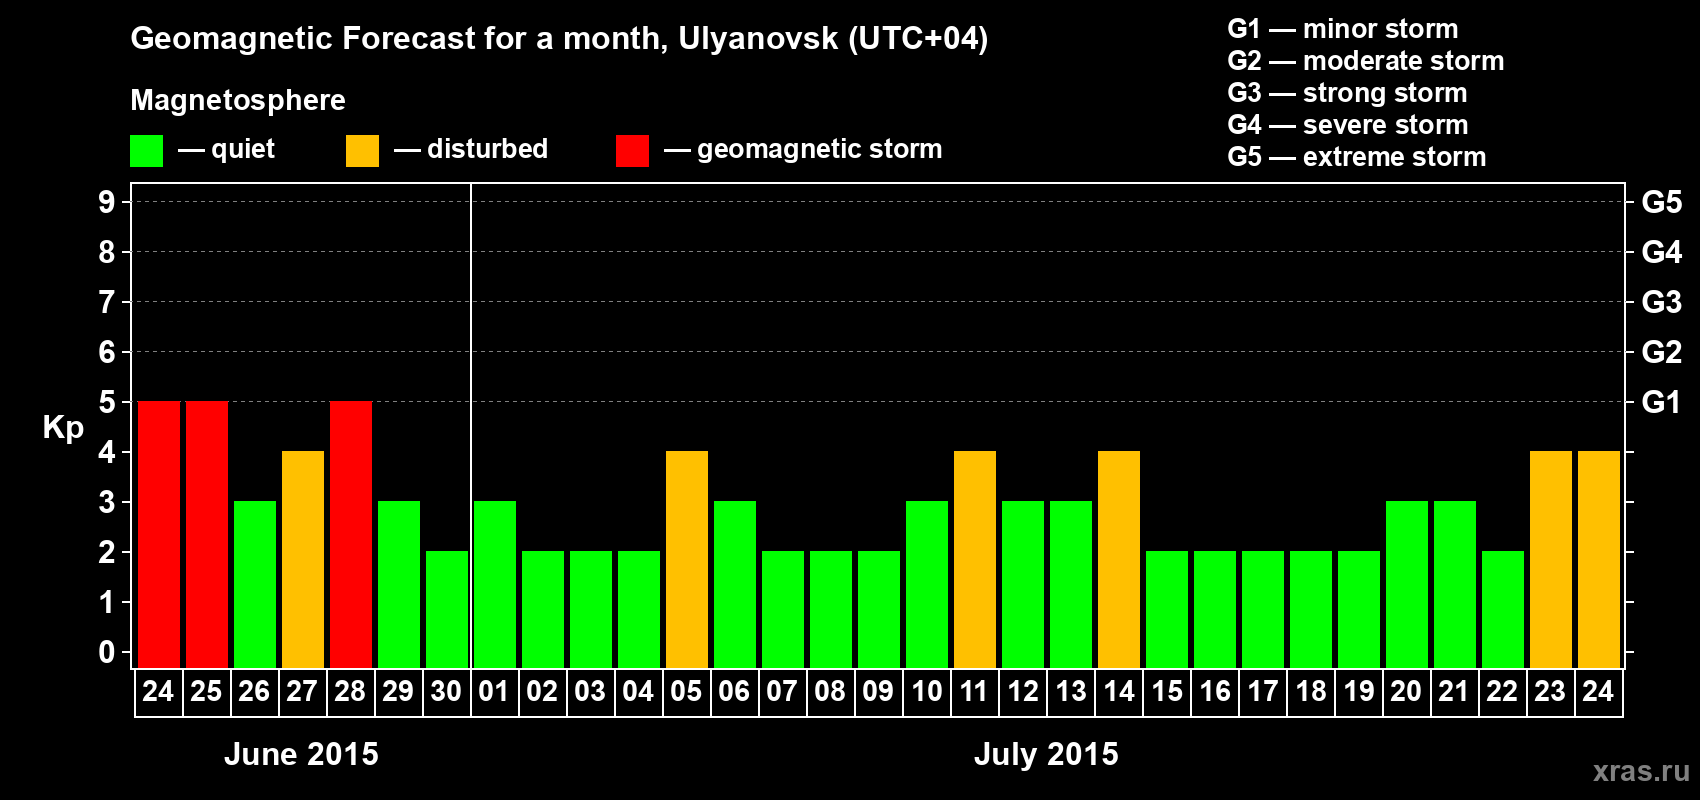Click 'G1 — minor storm' legend text
This screenshot has width=1700, height=800.
tap(1343, 29)
